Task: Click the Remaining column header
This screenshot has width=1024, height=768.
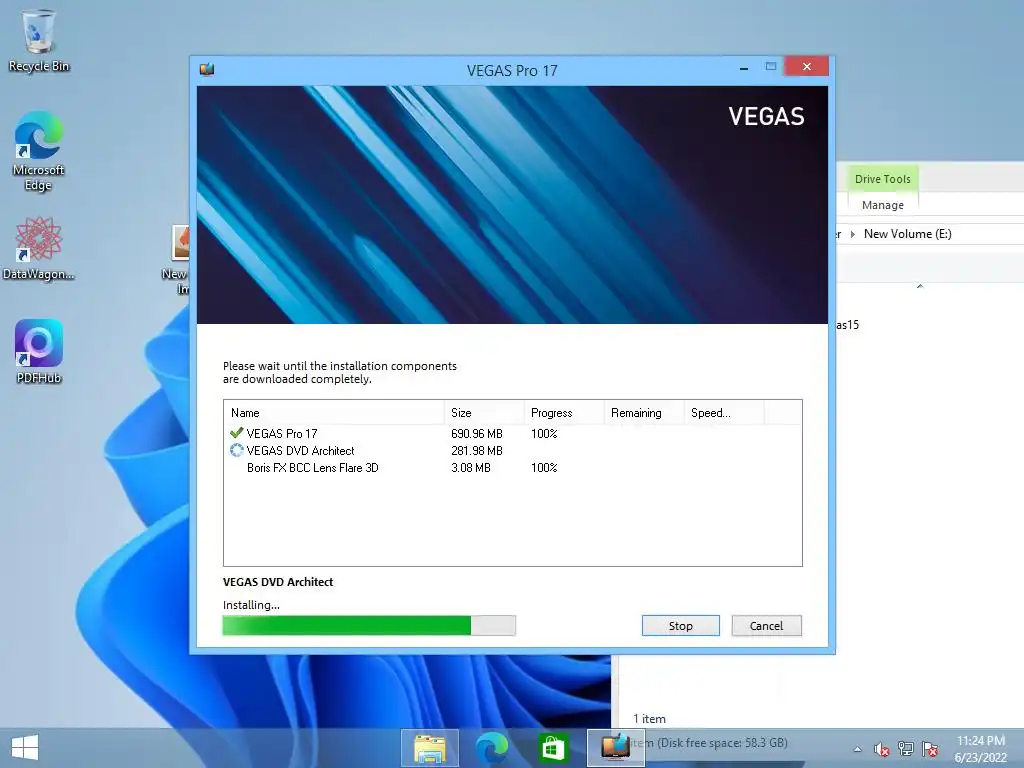Action: [643, 413]
